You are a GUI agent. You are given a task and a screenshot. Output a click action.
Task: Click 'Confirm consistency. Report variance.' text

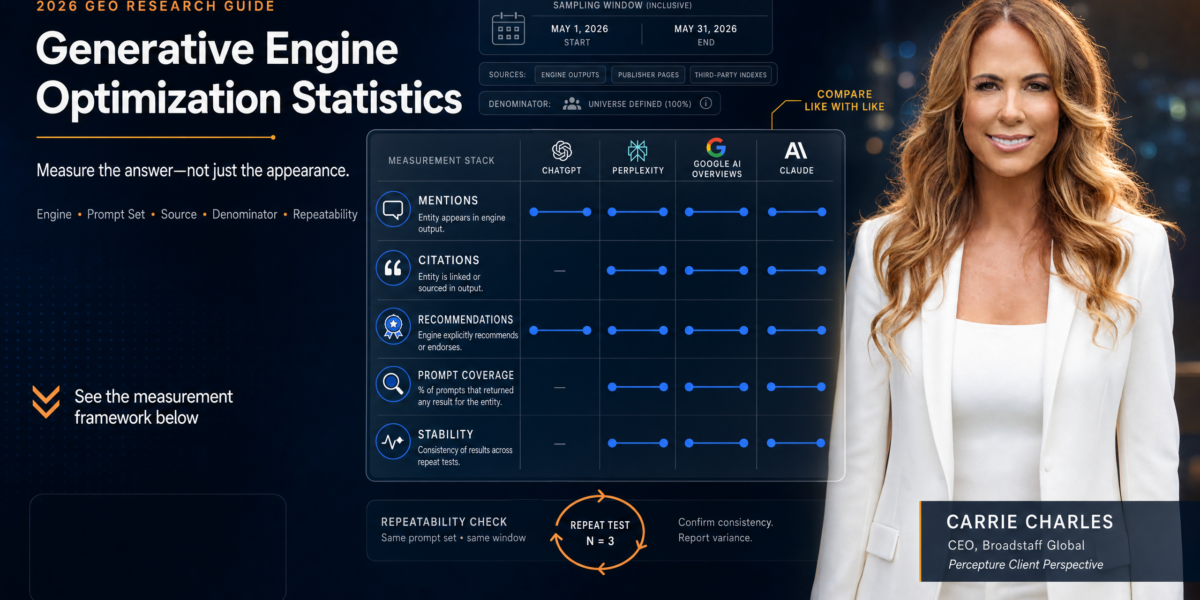point(725,530)
